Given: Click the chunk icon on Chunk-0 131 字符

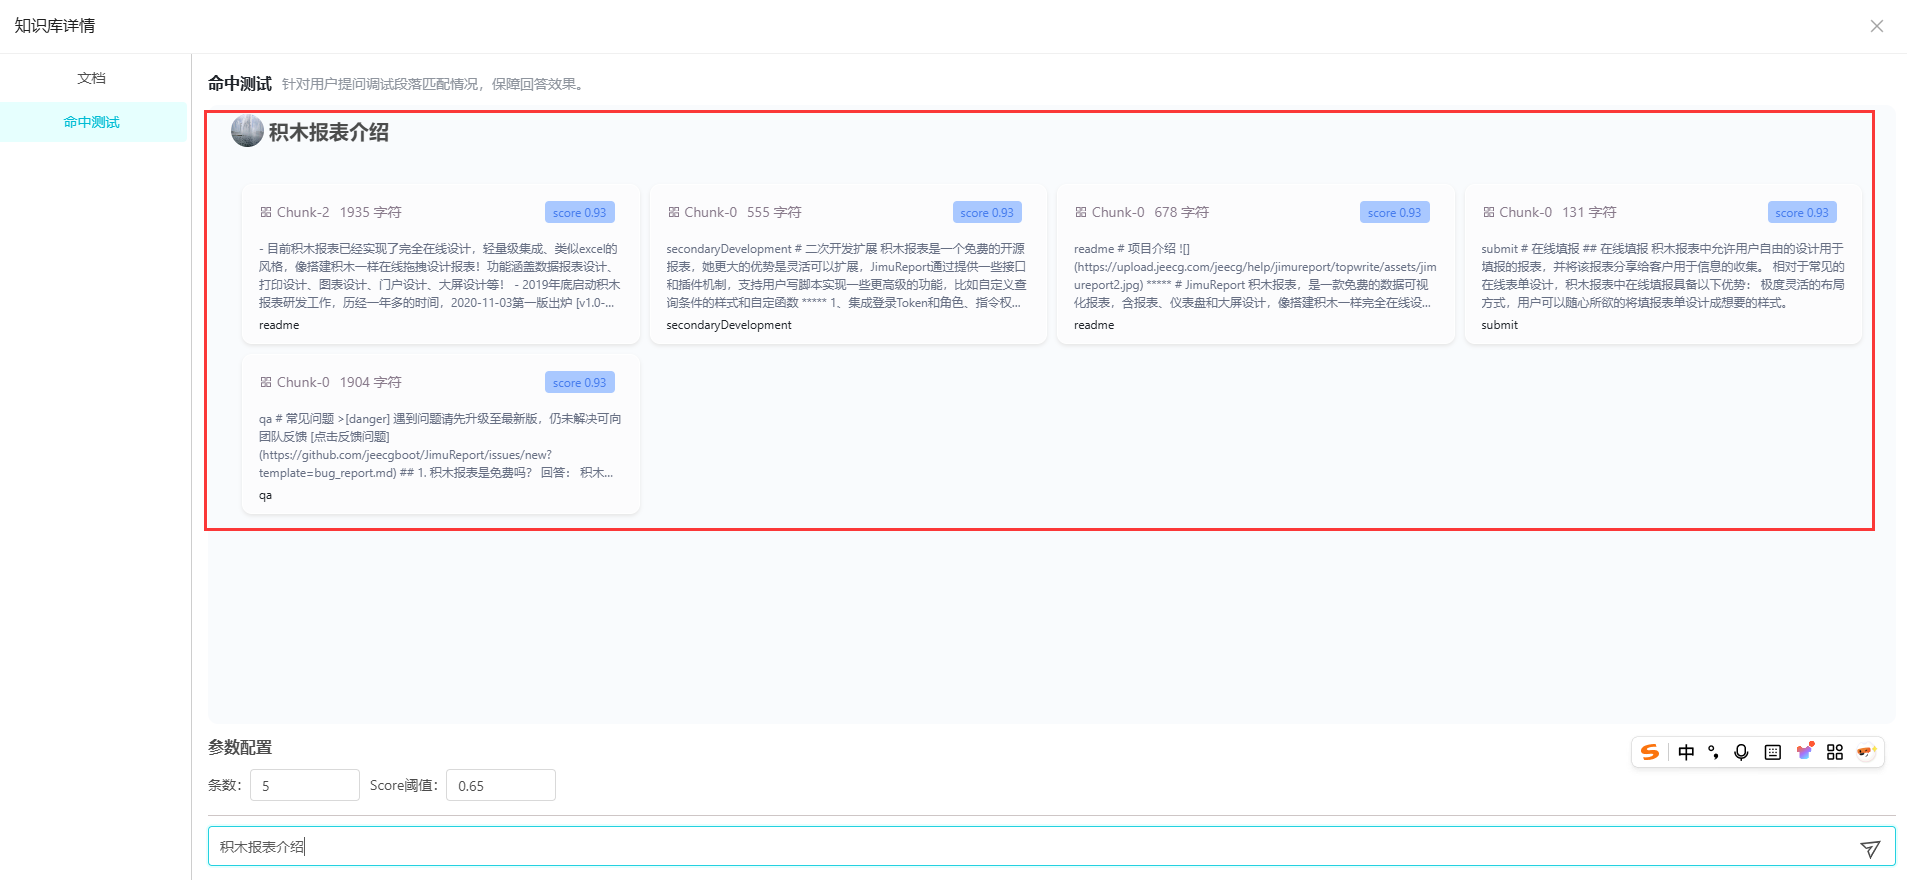Looking at the screenshot, I should coord(1489,212).
